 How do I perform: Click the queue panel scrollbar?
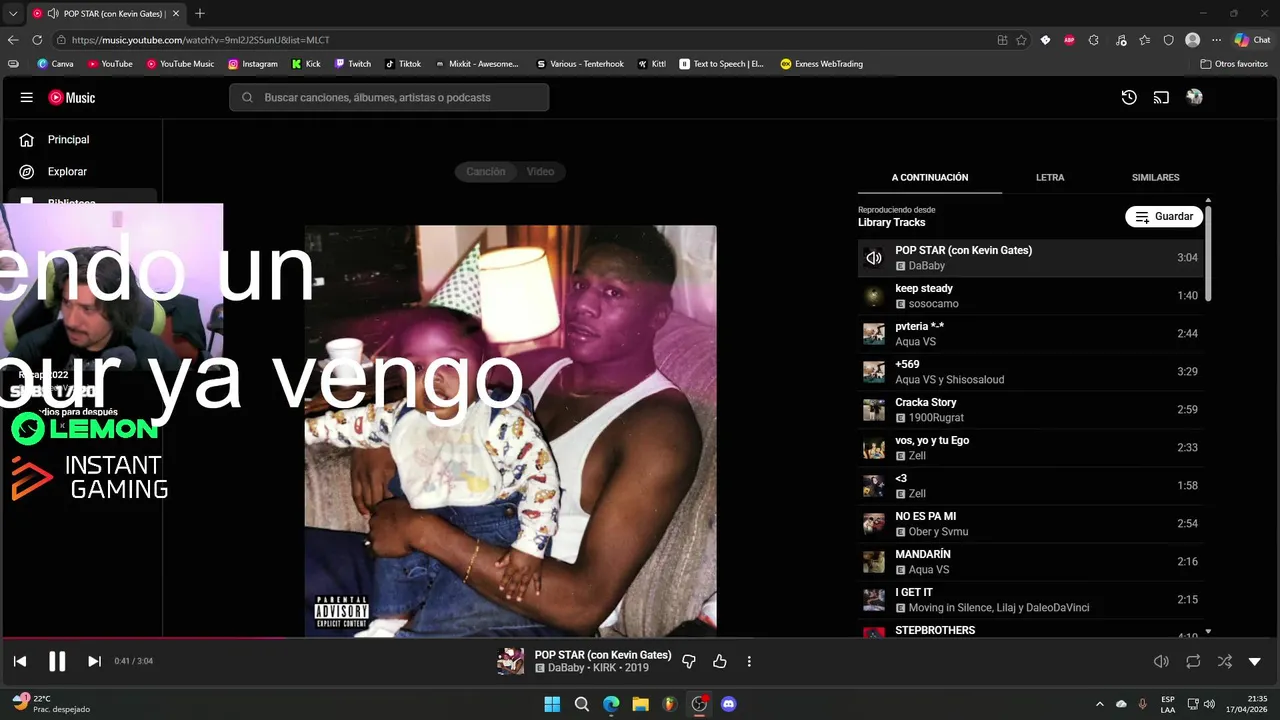(1208, 253)
